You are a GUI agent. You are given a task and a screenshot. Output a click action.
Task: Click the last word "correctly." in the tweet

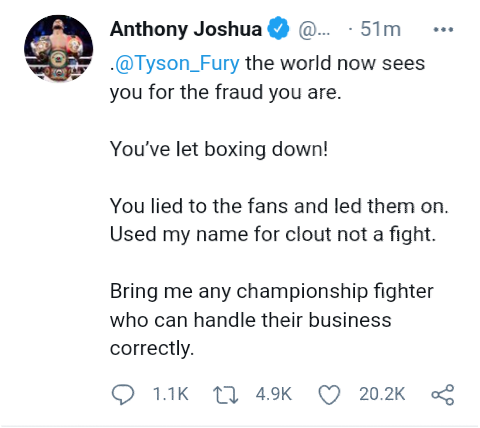152,349
